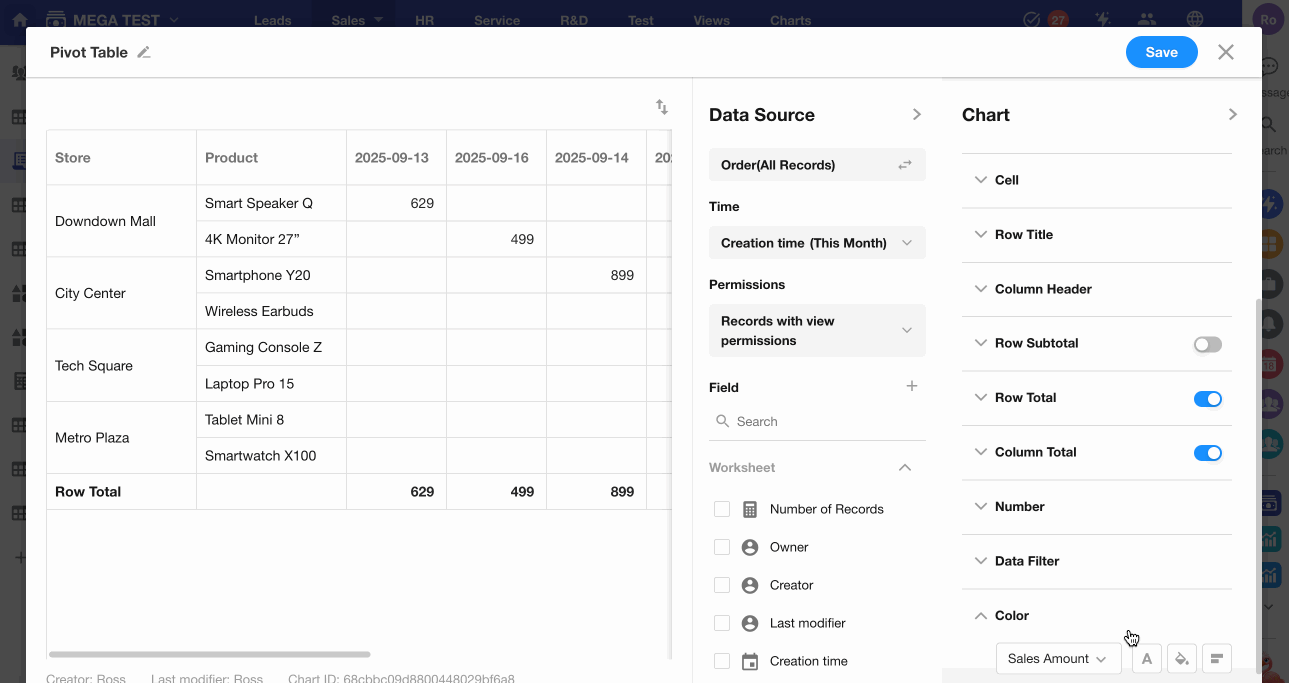Click the fill color bucket icon
This screenshot has height=683, width=1289.
pyautogui.click(x=1182, y=658)
